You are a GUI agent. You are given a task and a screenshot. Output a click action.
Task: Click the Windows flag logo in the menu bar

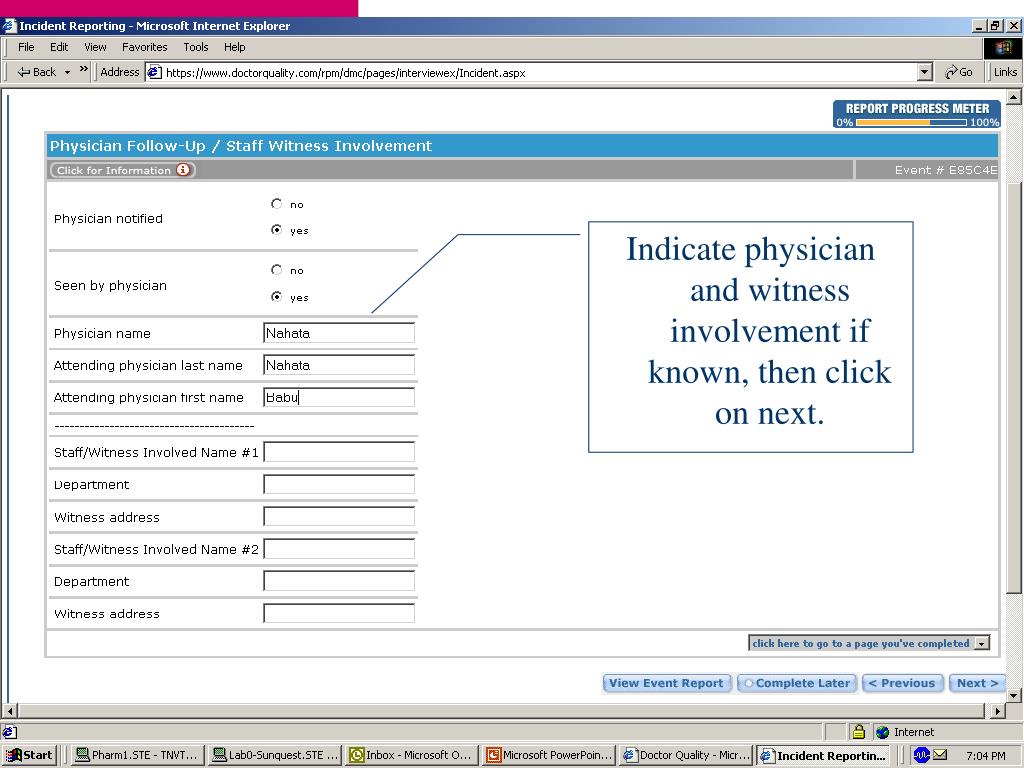pos(1002,48)
